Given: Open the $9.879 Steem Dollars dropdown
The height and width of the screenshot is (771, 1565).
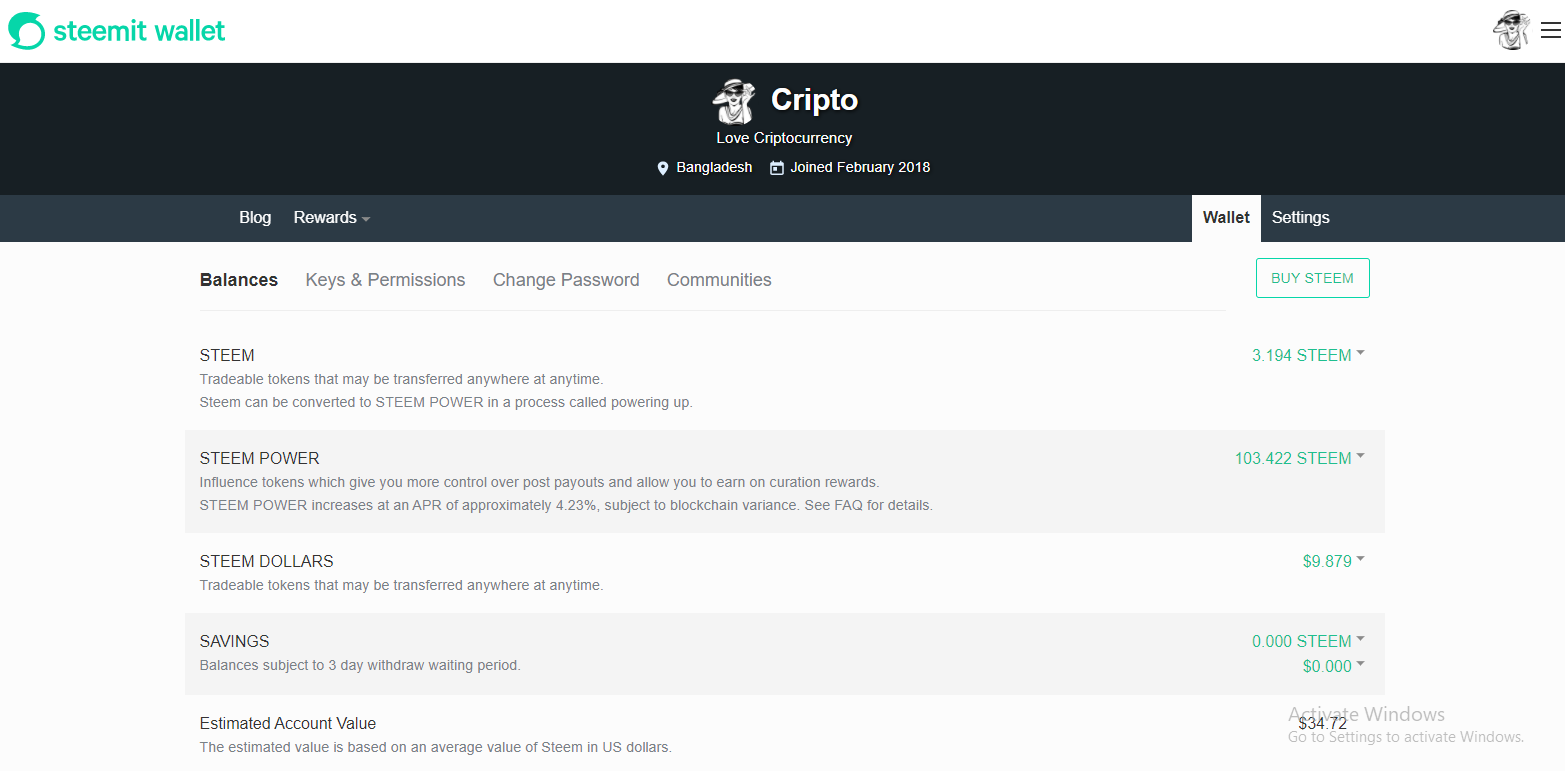Looking at the screenshot, I should (1334, 561).
